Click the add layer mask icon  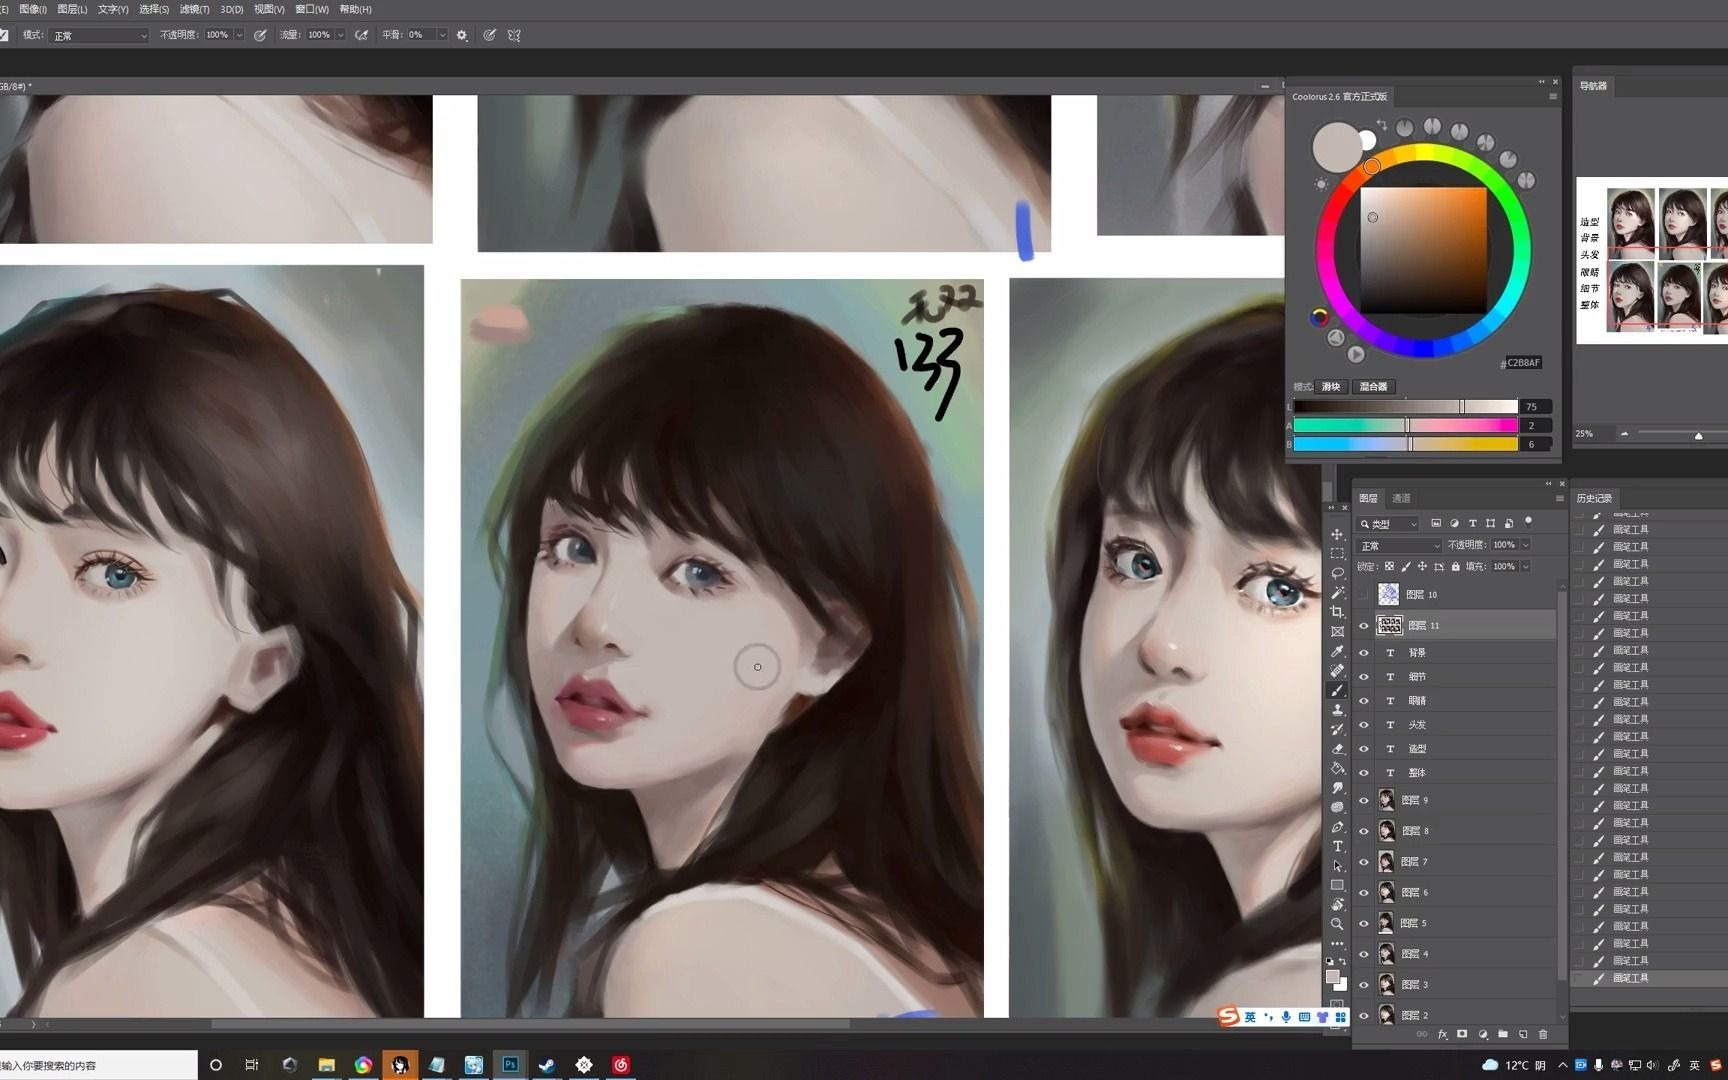point(1462,1034)
